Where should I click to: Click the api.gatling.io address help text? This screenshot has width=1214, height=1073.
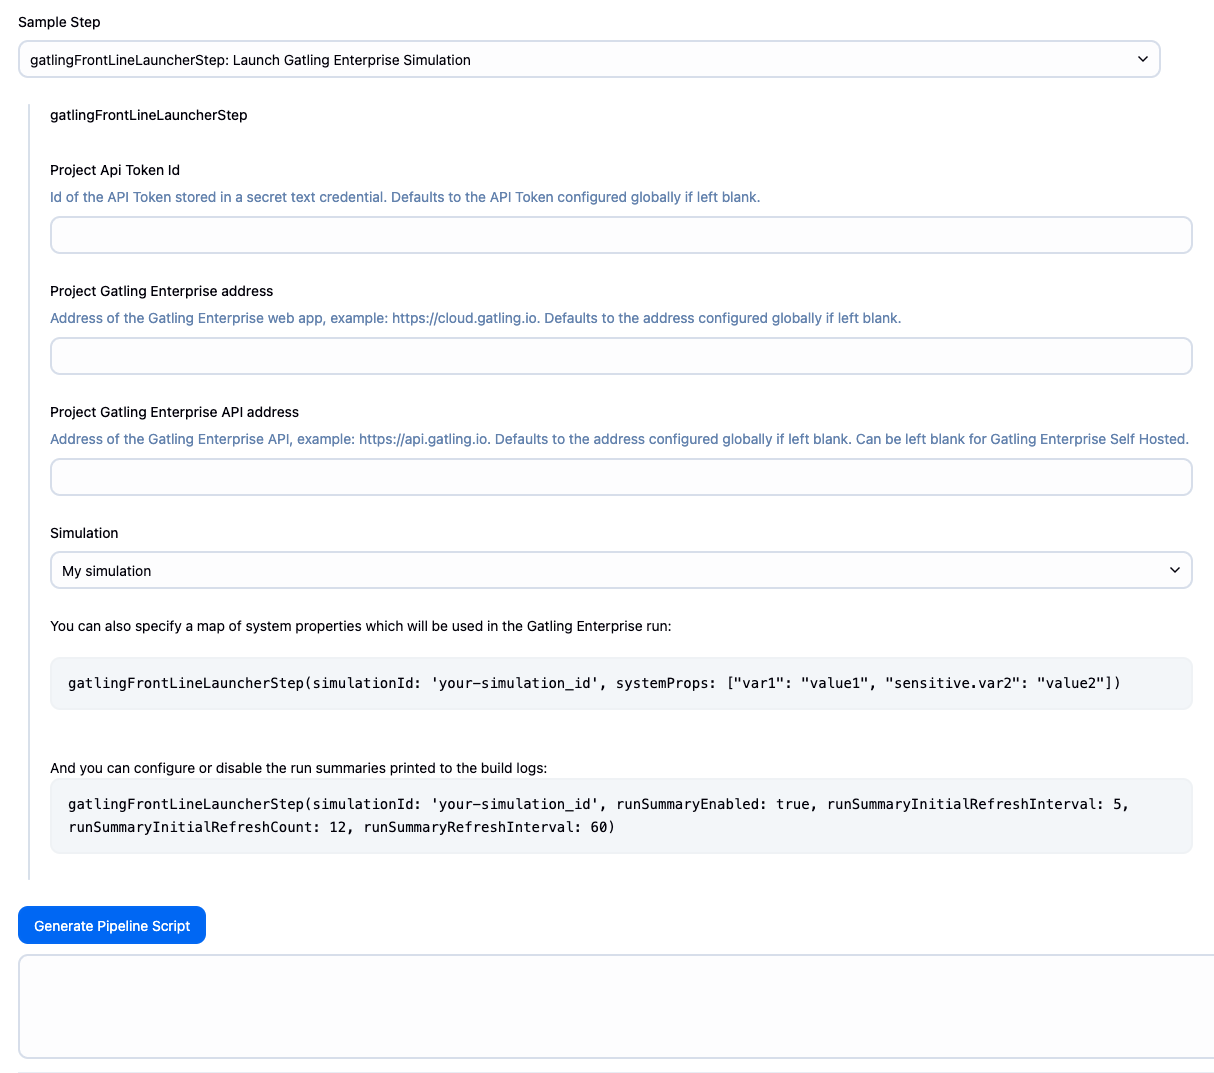620,439
